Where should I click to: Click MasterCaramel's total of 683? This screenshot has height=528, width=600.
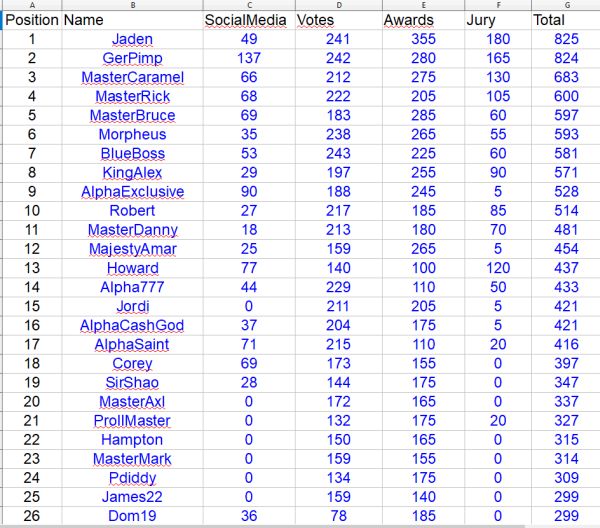566,77
